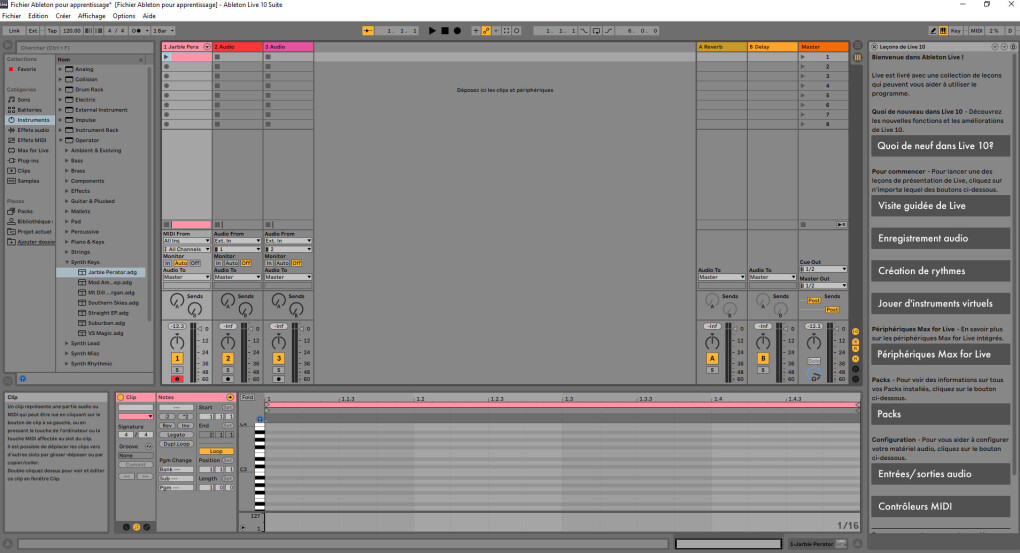Viewport: 1020px width, 553px height.
Task: Set track 2 Monitor to In
Action: click(x=219, y=263)
